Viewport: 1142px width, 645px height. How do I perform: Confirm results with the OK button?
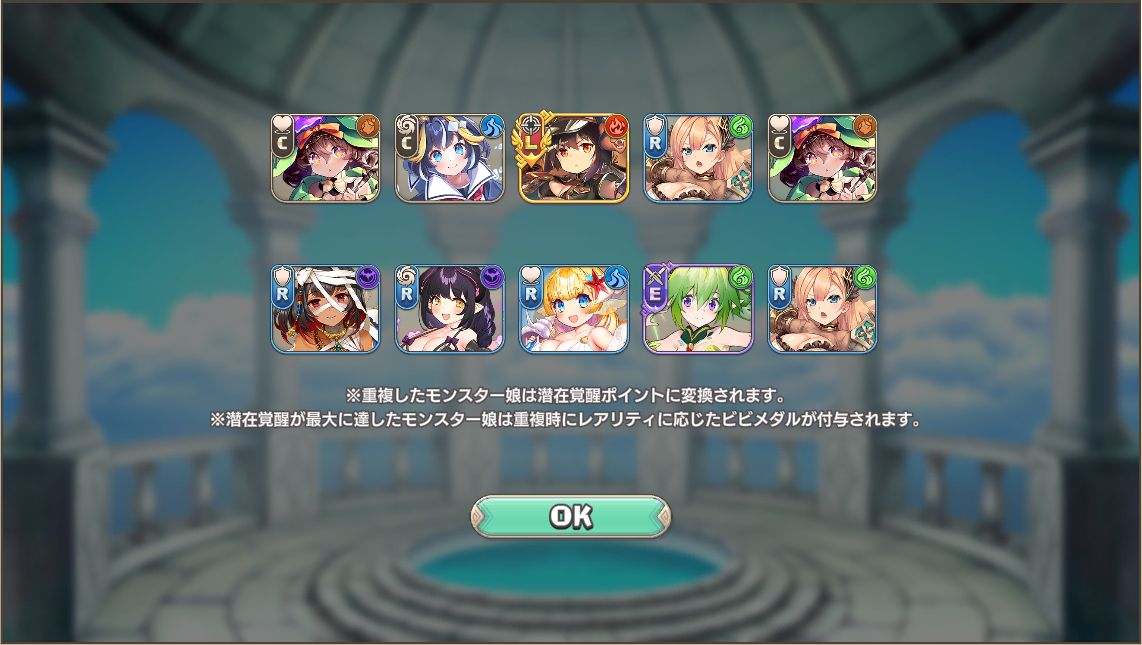pos(570,516)
